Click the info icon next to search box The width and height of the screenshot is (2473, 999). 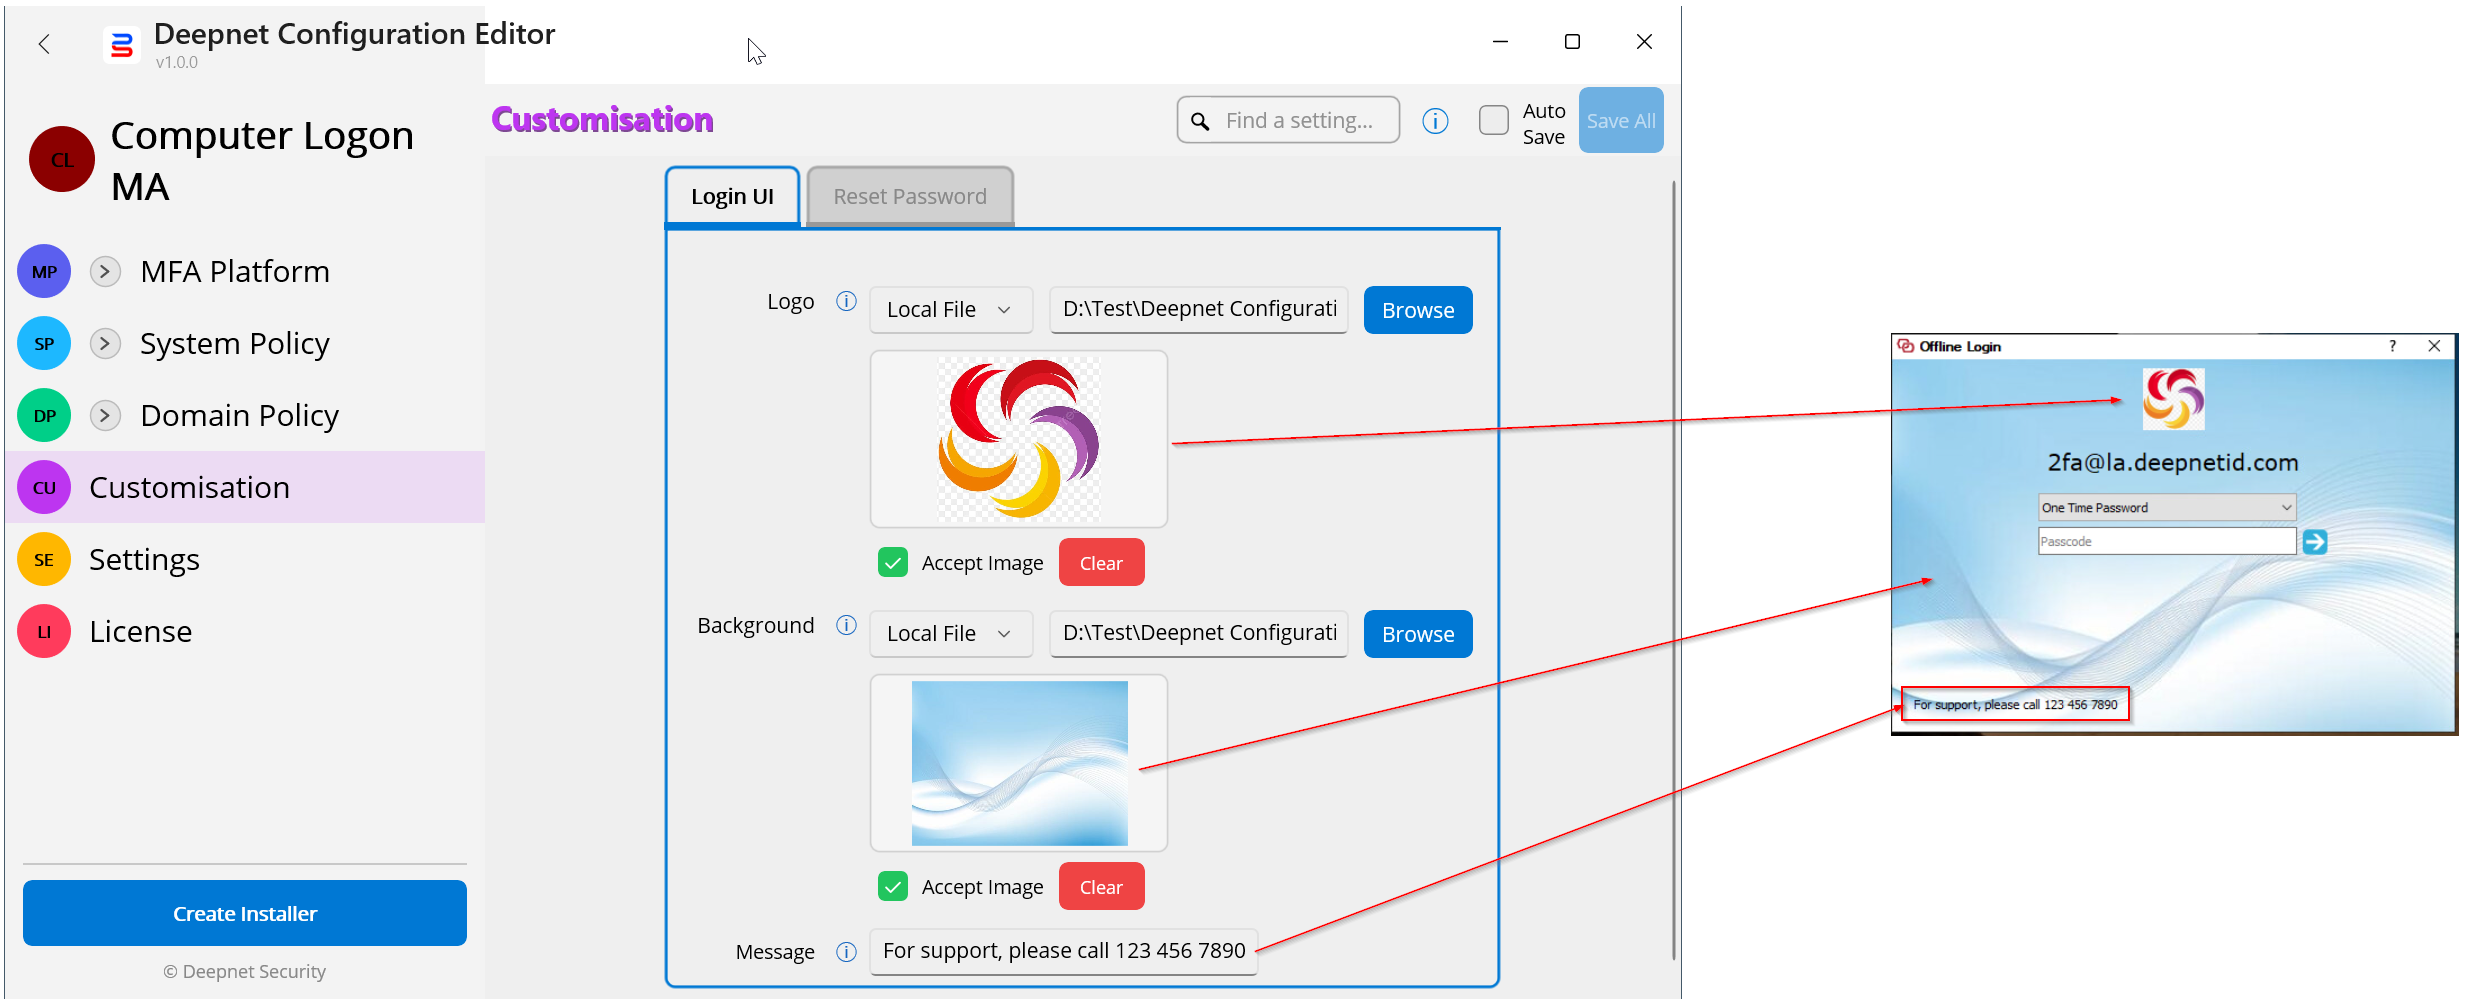point(1435,121)
